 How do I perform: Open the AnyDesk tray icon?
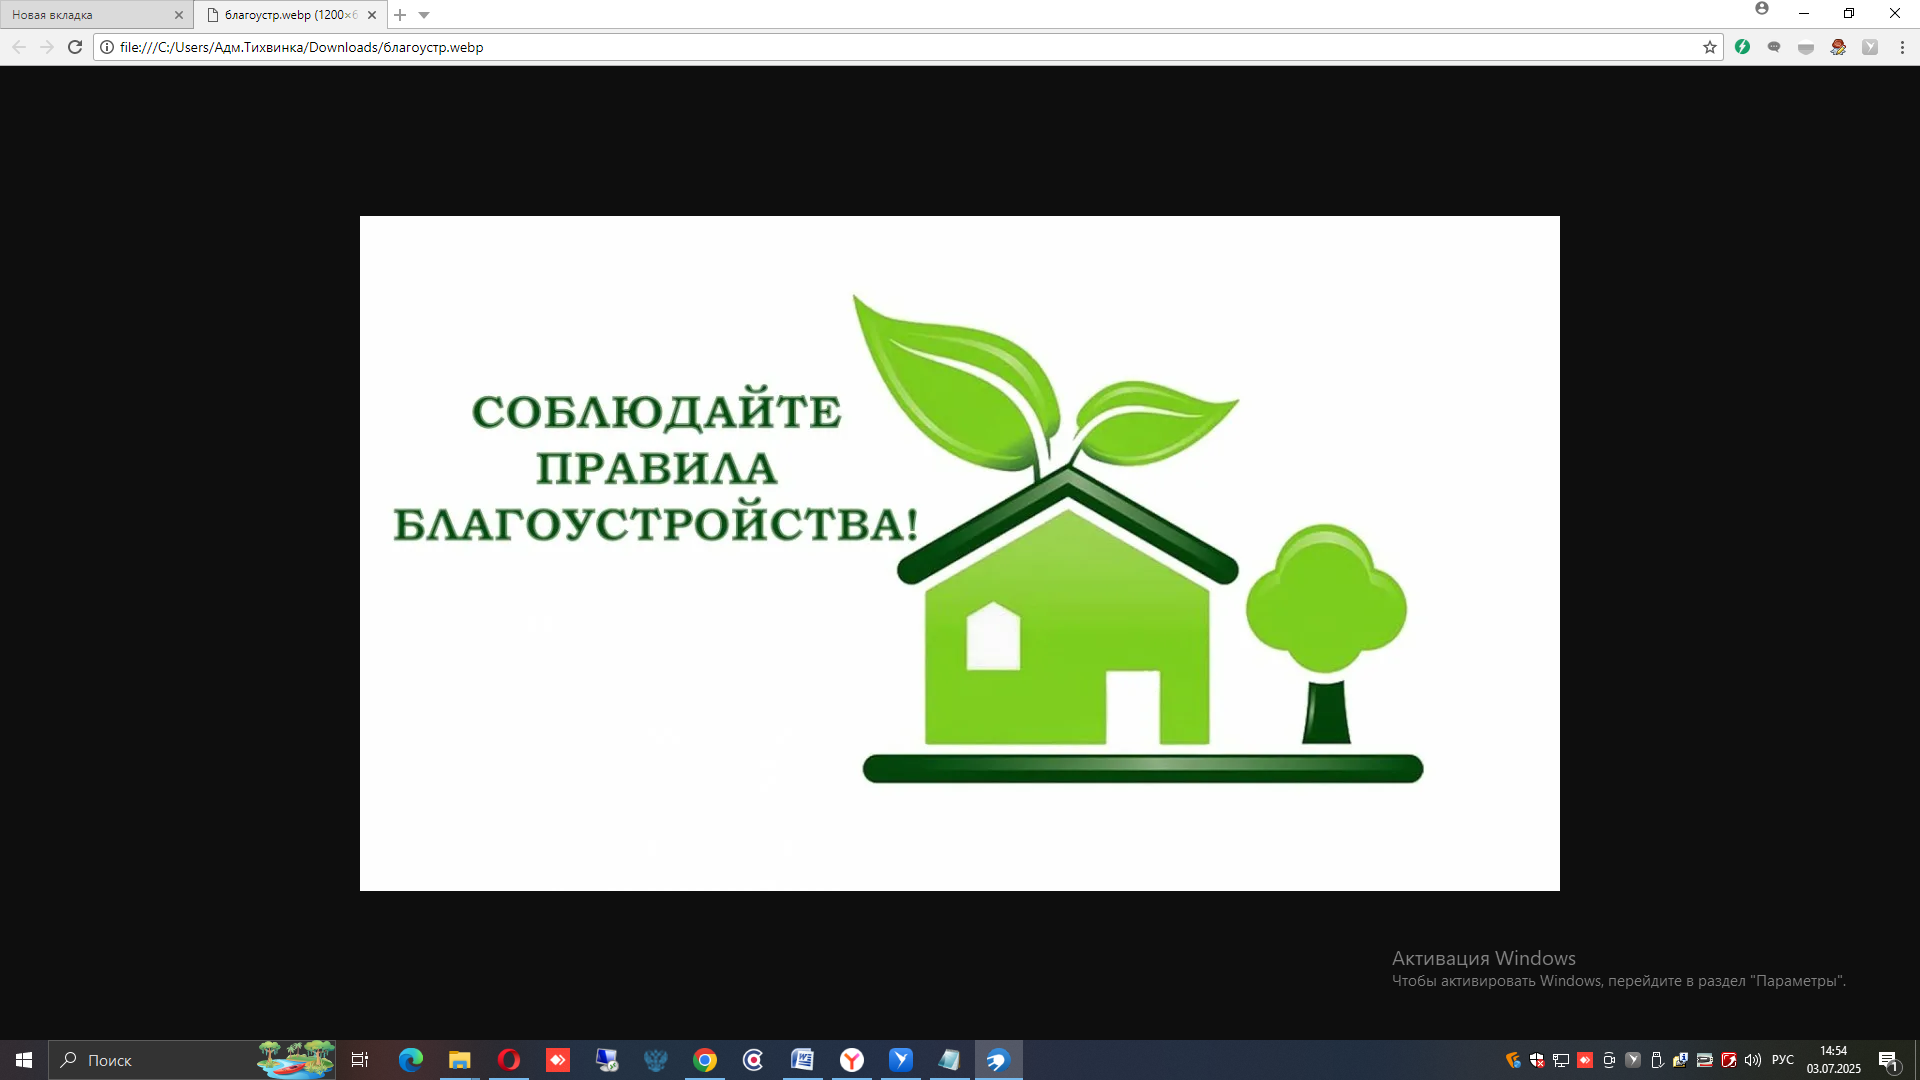pyautogui.click(x=1585, y=1060)
